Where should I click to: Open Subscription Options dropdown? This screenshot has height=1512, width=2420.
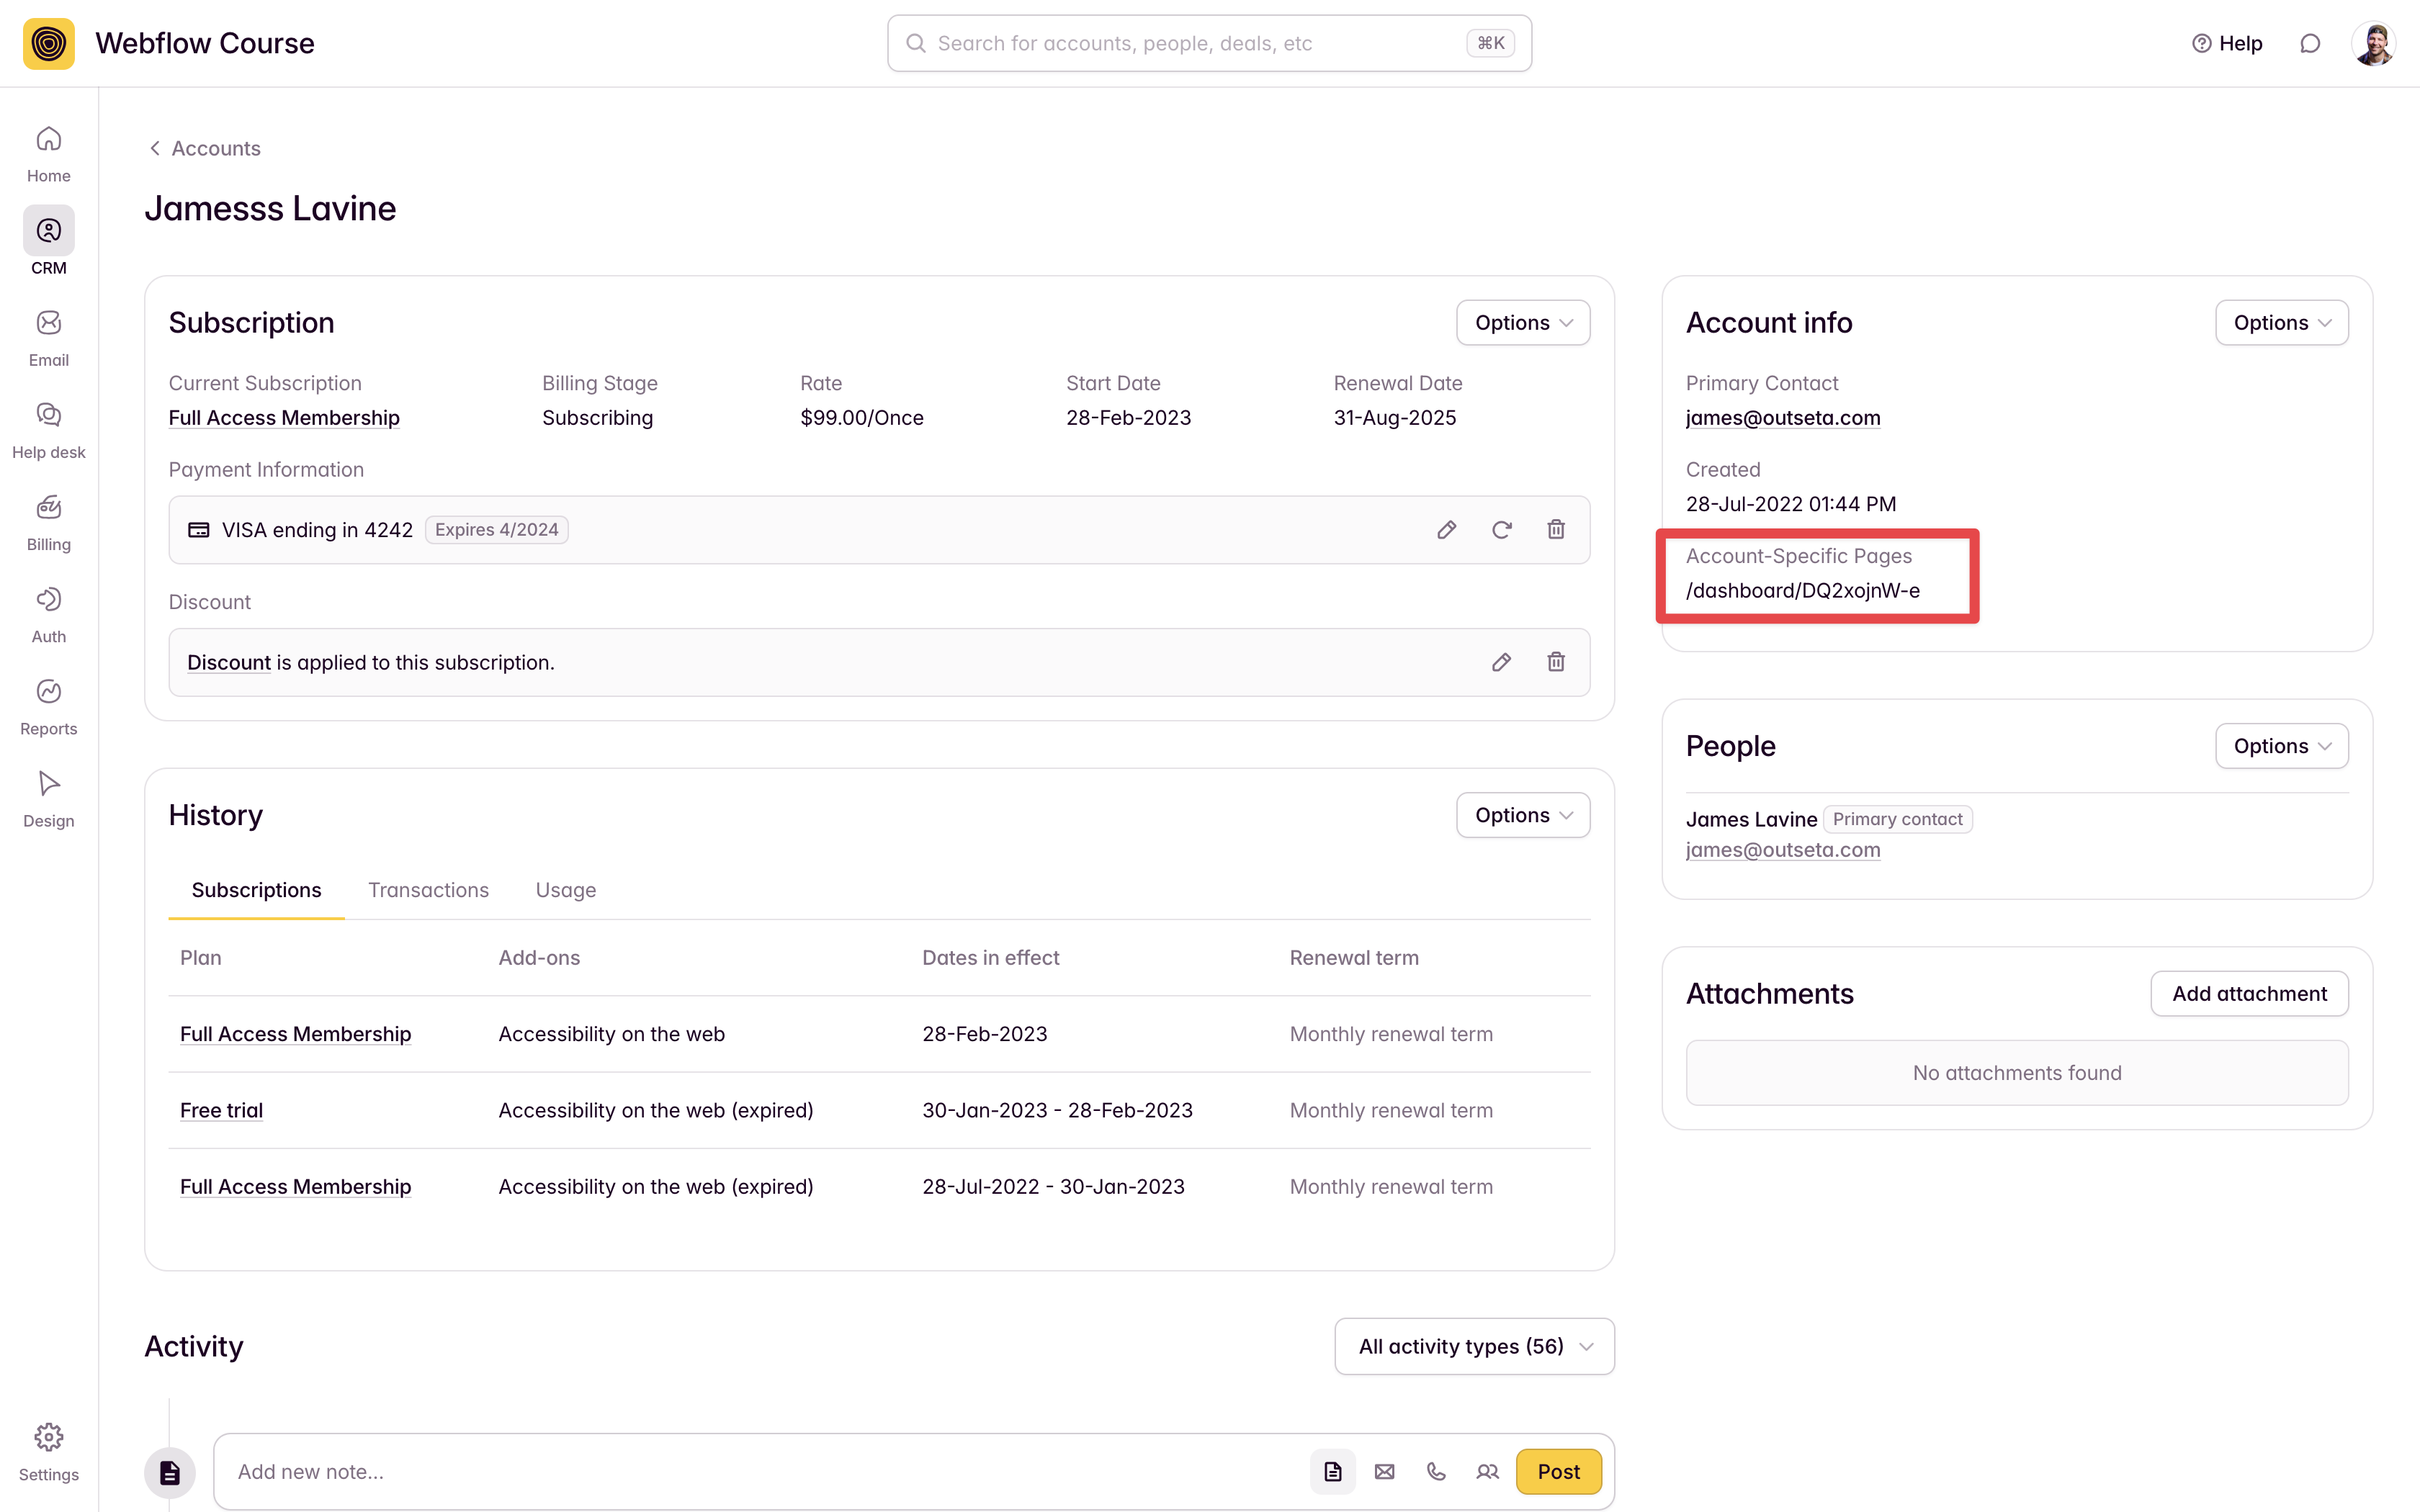pos(1522,323)
